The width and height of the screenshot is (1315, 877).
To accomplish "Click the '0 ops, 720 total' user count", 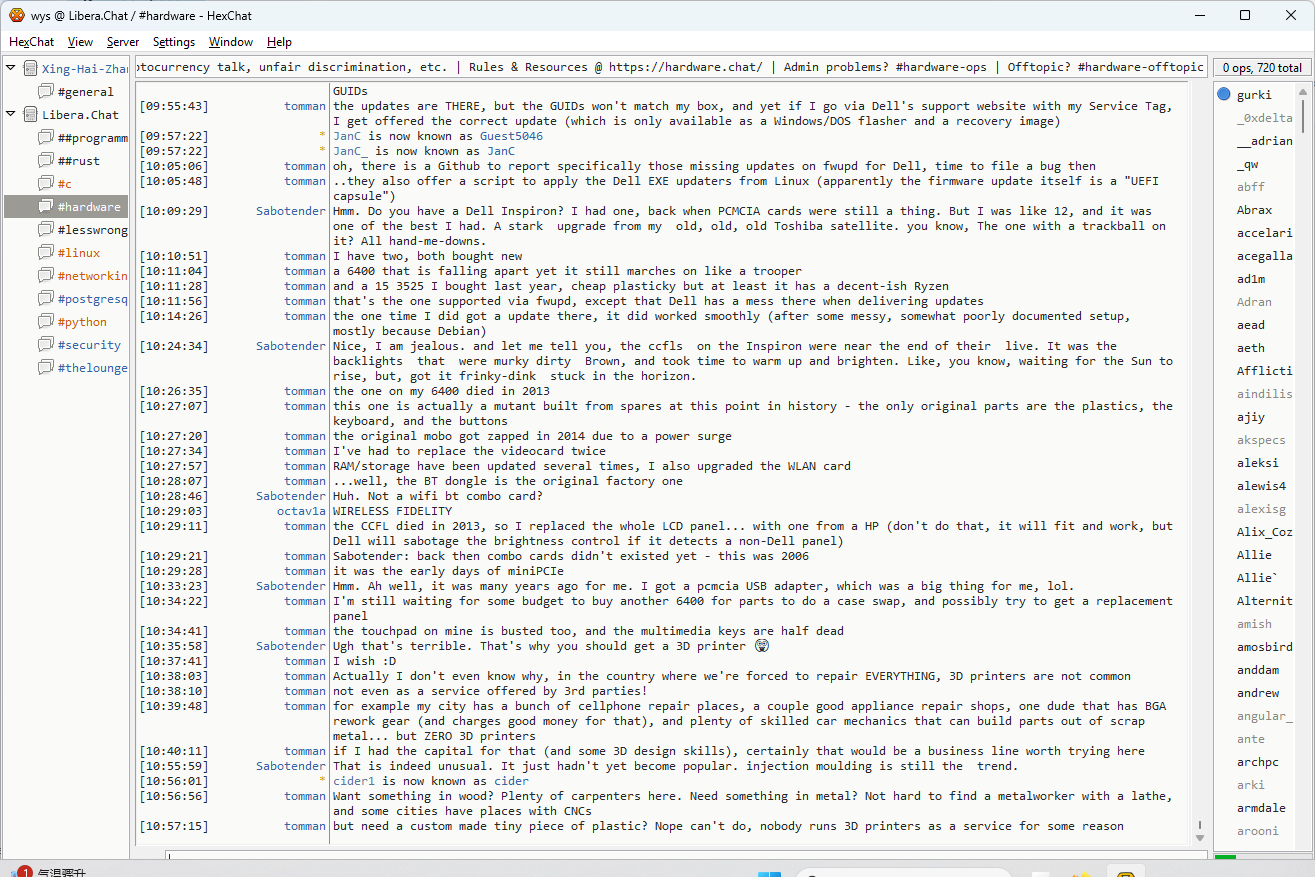I will [x=1262, y=68].
